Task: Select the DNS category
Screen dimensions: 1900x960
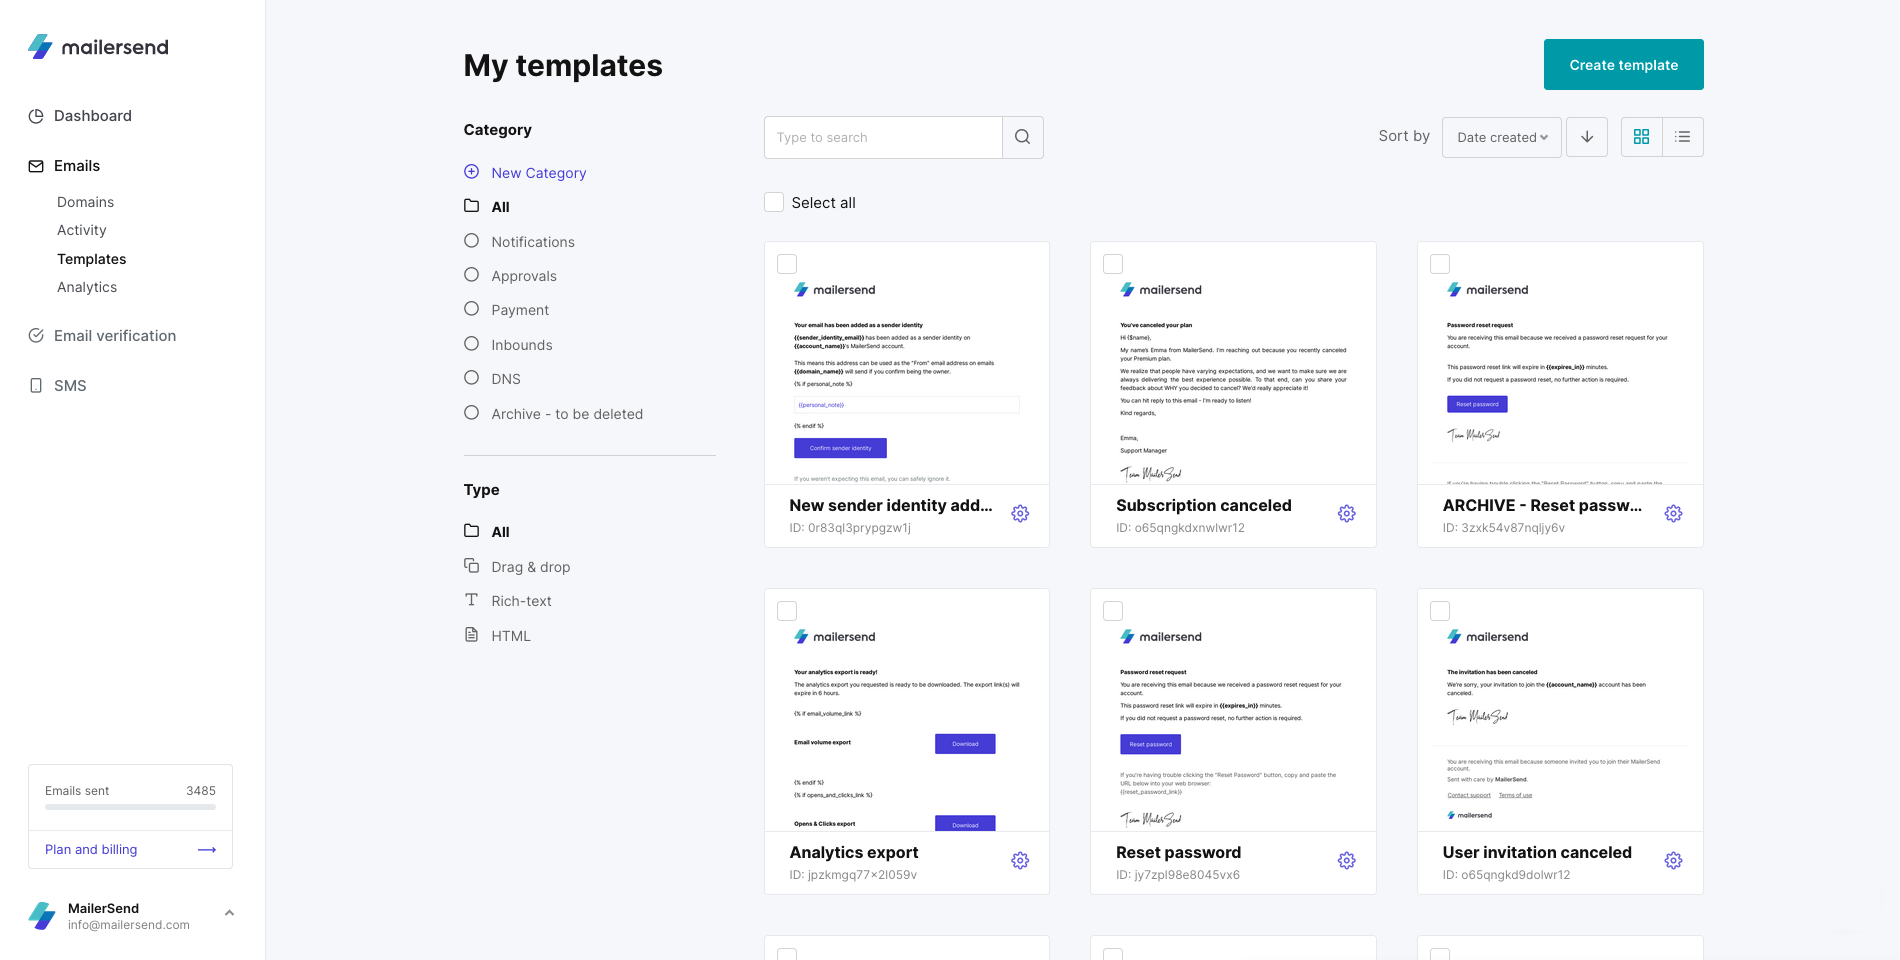Action: pyautogui.click(x=505, y=379)
